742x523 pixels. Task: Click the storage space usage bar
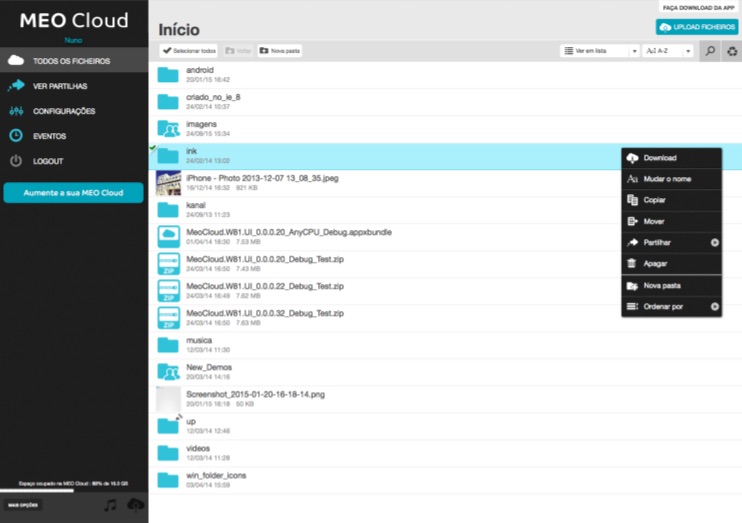(x=74, y=490)
